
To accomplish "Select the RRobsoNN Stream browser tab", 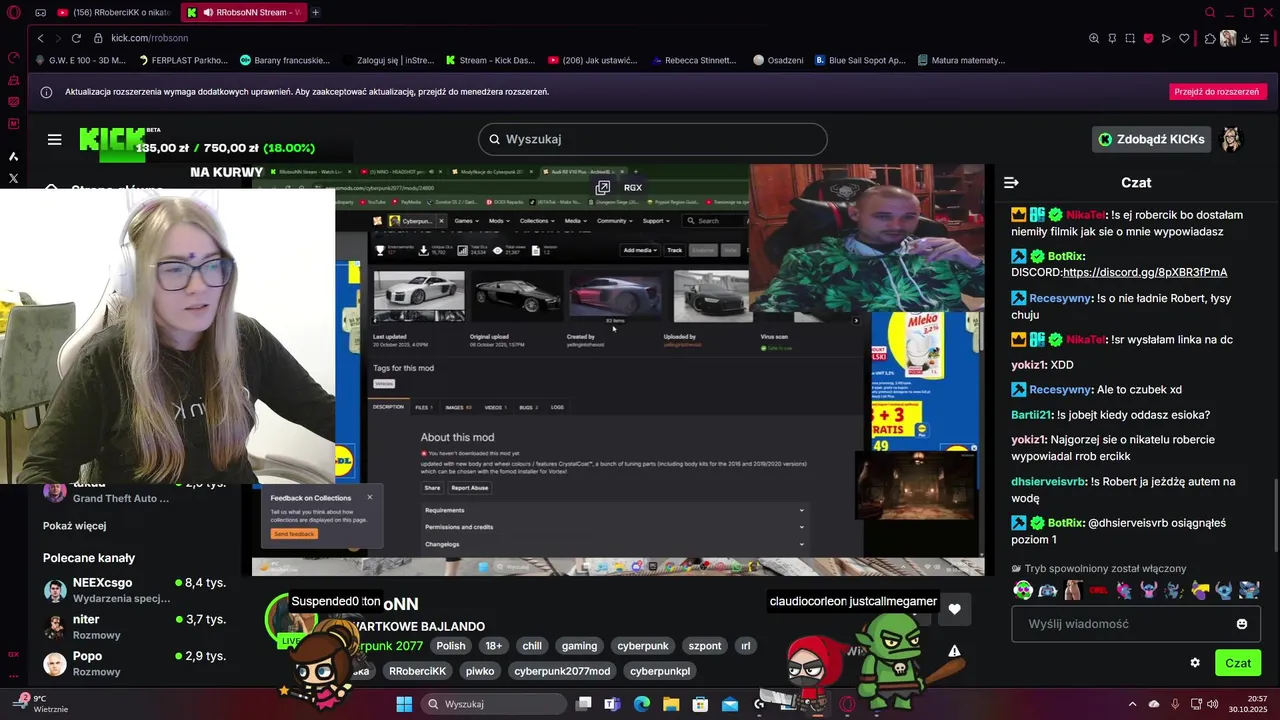I will (x=244, y=12).
